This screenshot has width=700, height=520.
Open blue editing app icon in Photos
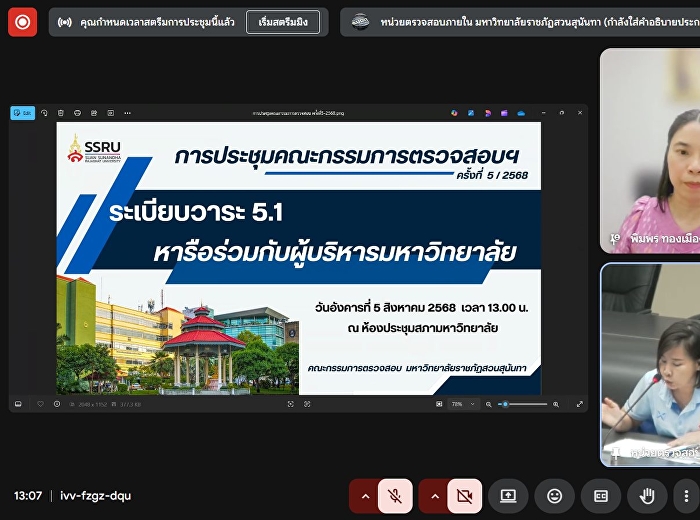coord(471,113)
